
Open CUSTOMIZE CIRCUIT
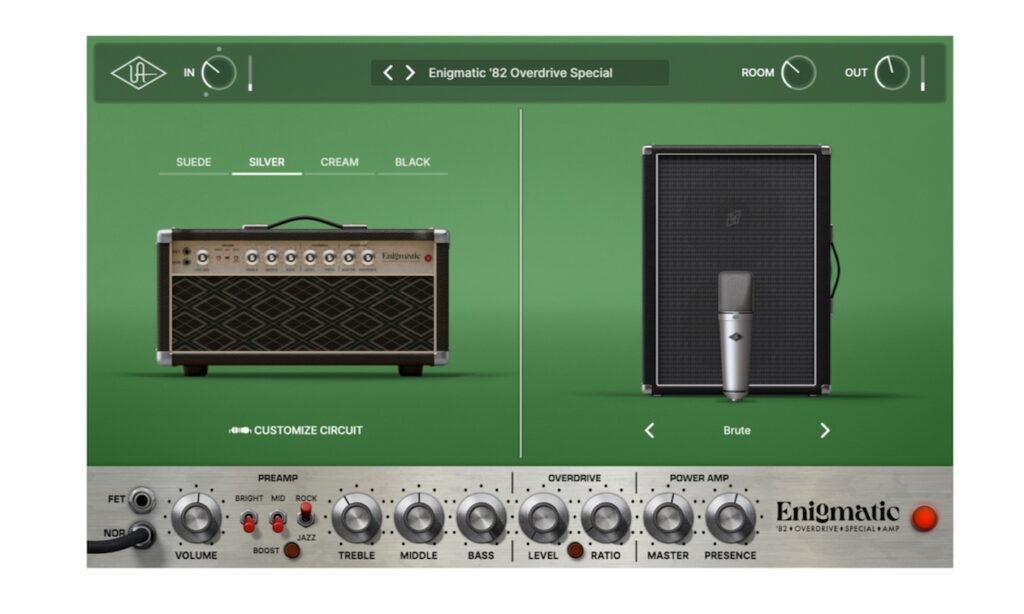[296, 430]
